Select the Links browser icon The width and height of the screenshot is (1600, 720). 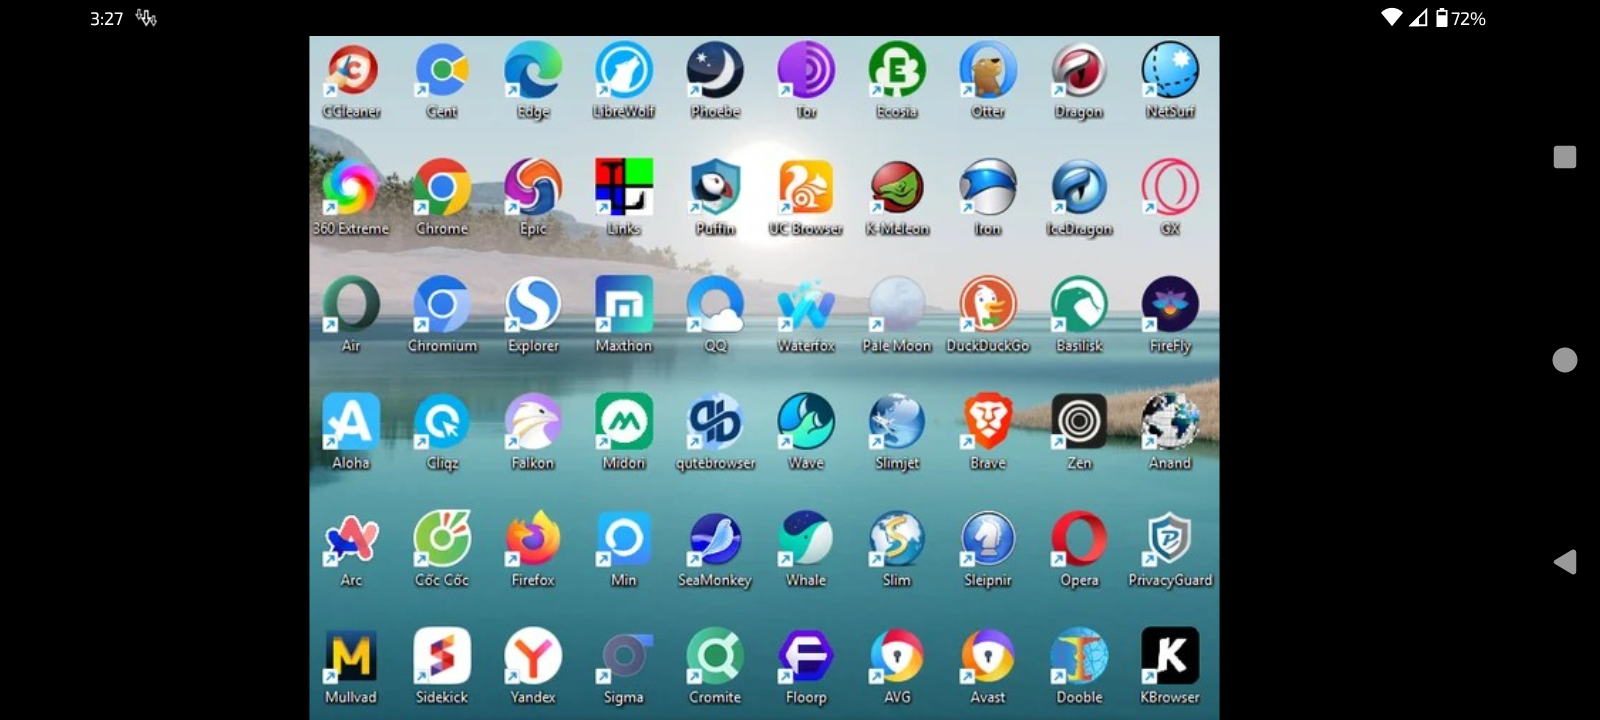point(624,187)
